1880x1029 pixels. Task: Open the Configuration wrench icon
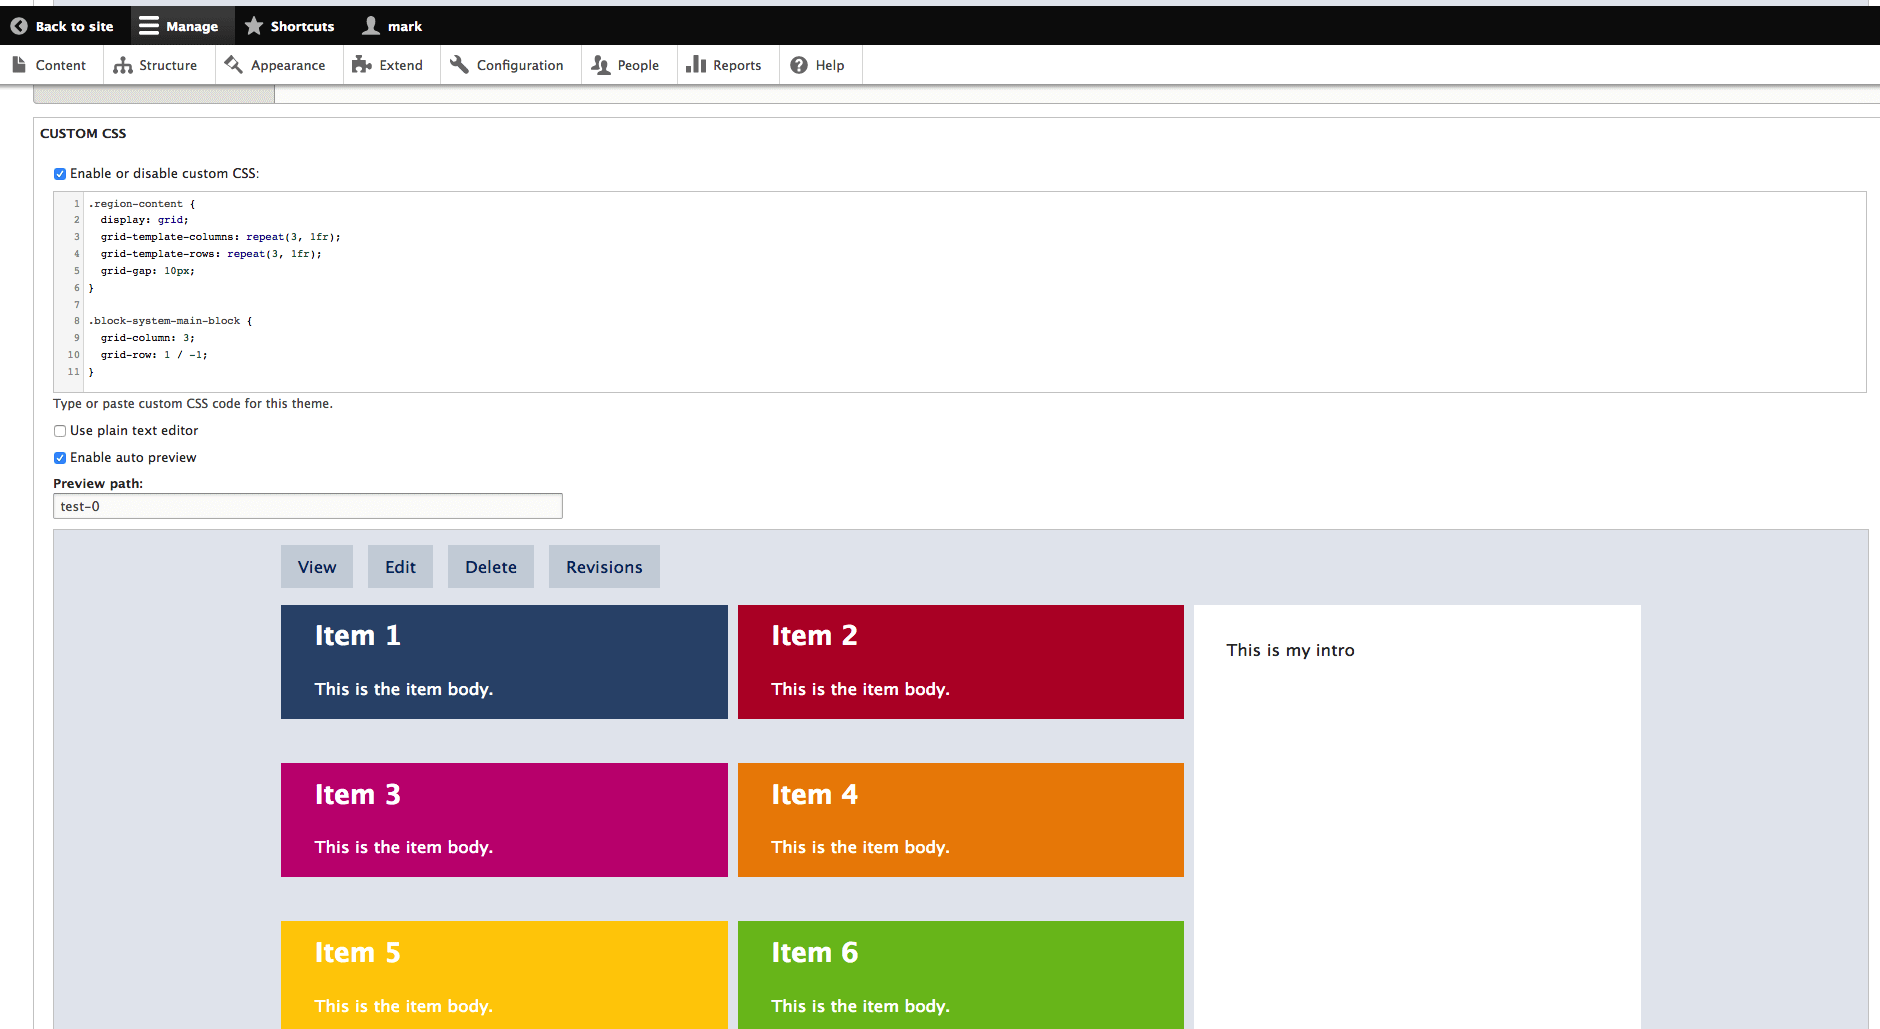point(459,65)
